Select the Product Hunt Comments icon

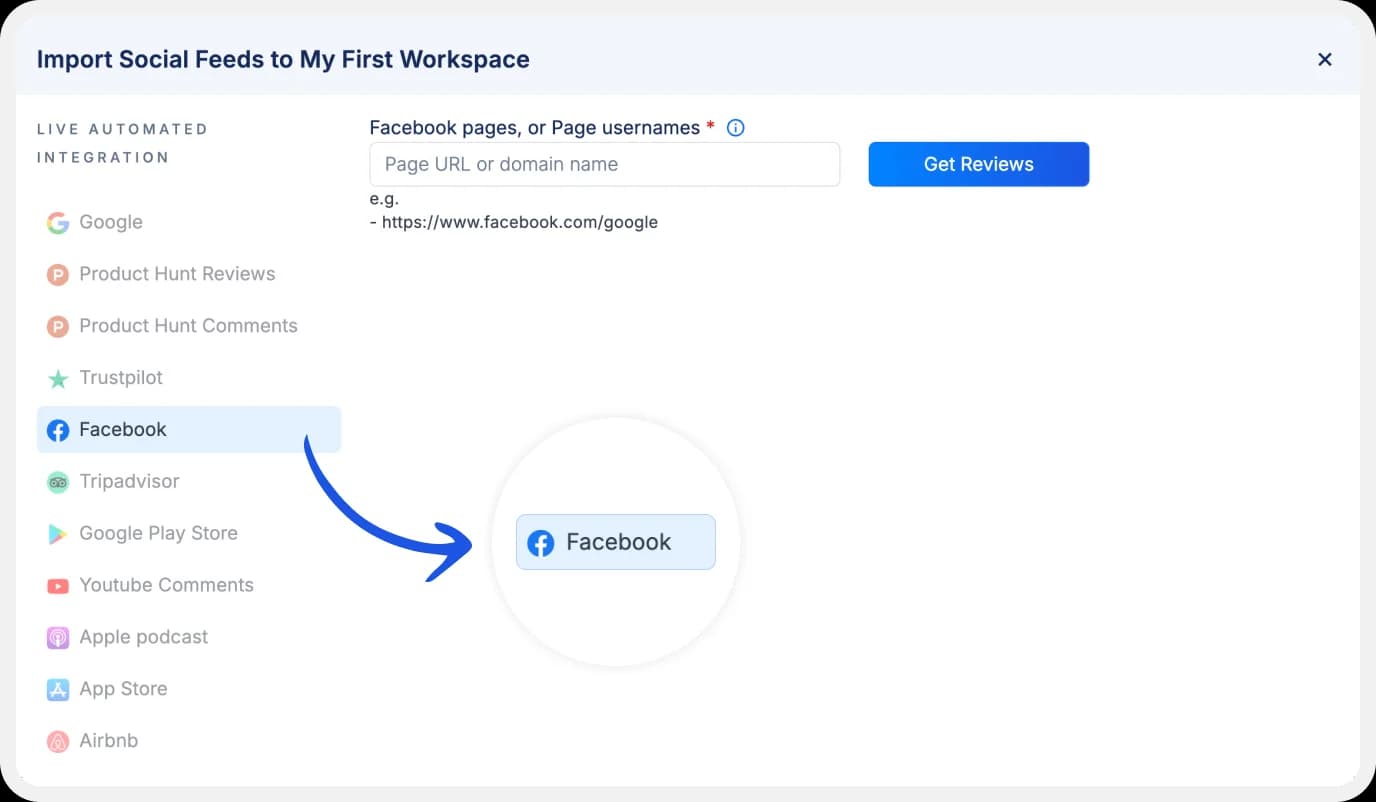58,326
